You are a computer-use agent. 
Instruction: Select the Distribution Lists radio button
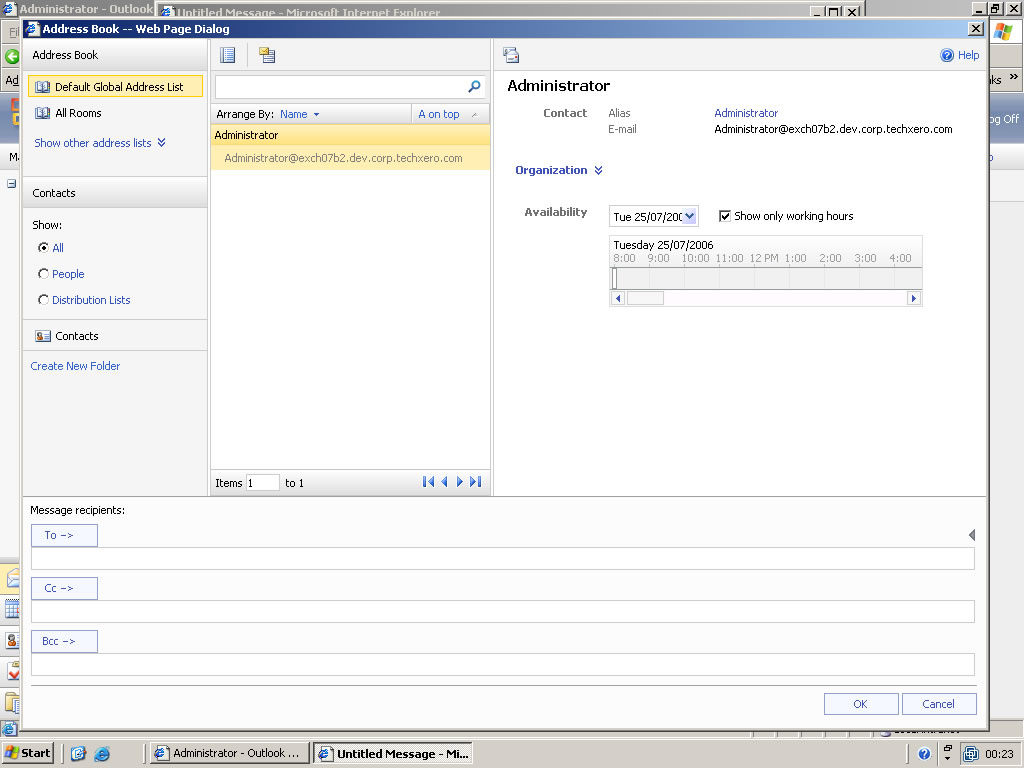click(x=43, y=300)
